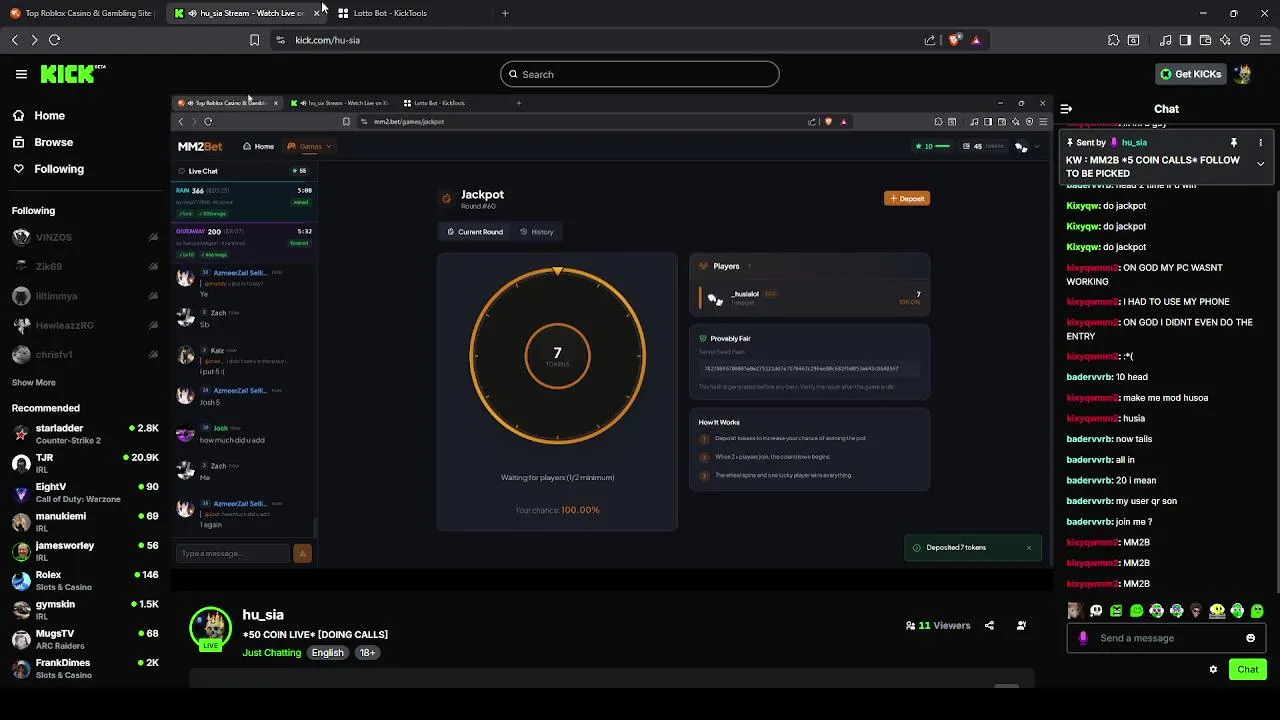
Task: Click hu_sia streamer avatar
Action: pos(211,627)
